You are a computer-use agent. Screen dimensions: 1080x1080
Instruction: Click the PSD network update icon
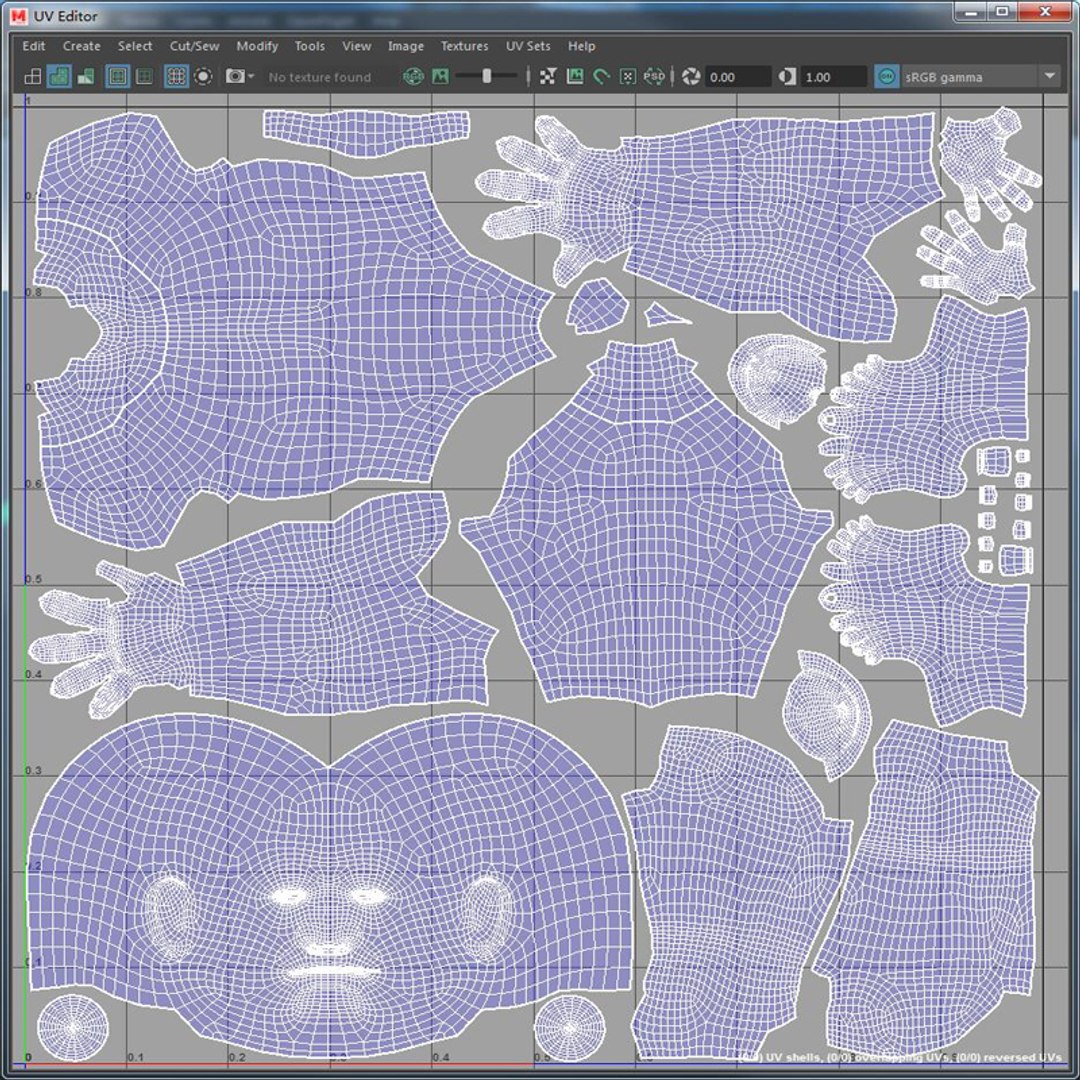click(654, 76)
